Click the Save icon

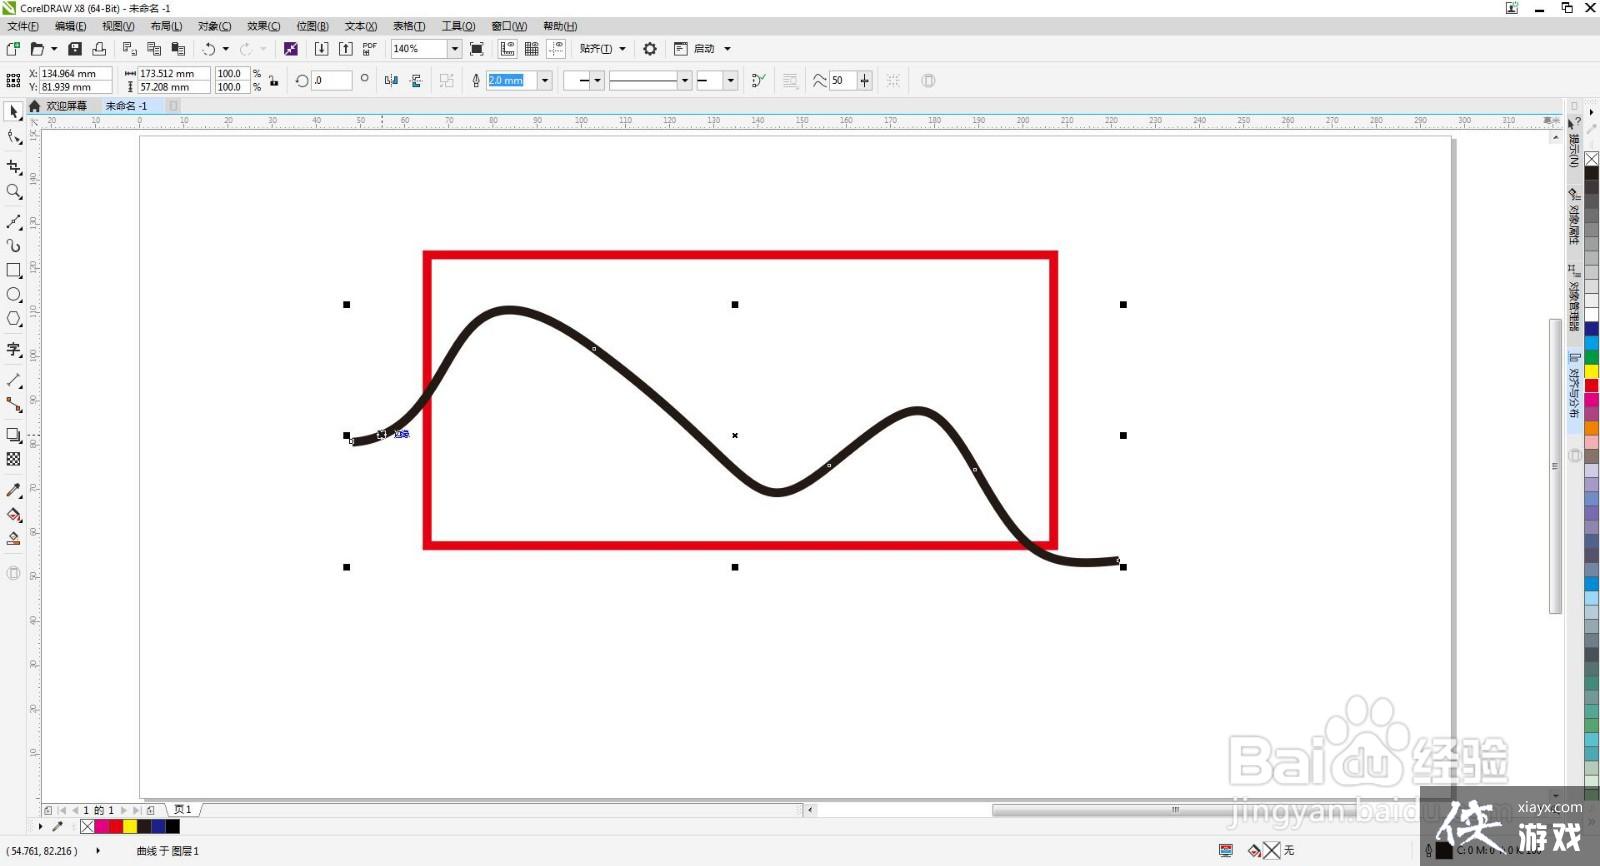74,48
